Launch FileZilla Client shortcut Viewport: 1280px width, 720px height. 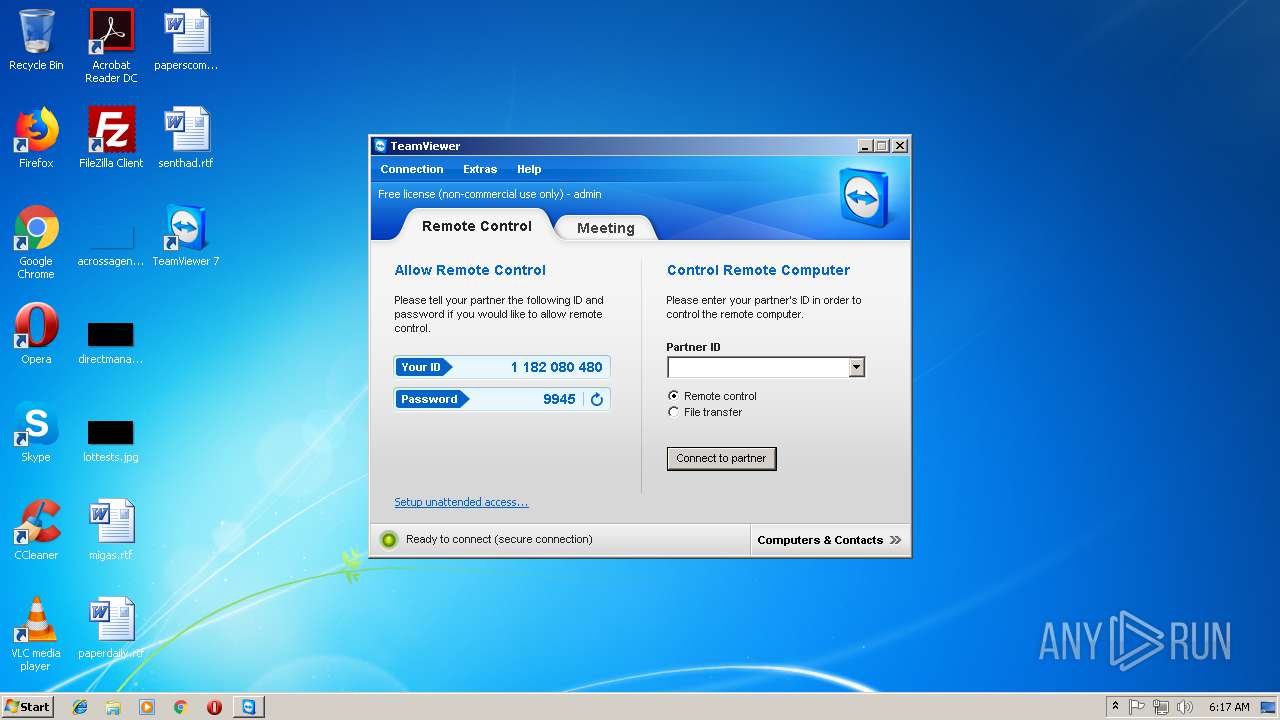click(111, 138)
